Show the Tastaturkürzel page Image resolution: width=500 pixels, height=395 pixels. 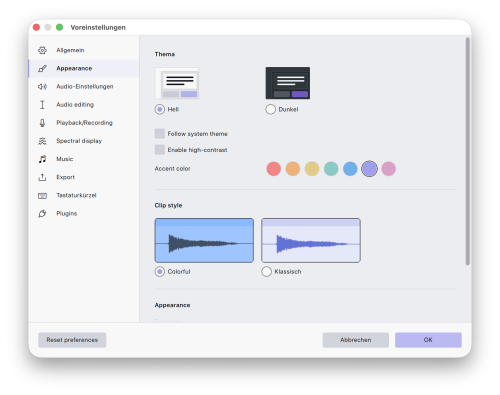point(84,195)
